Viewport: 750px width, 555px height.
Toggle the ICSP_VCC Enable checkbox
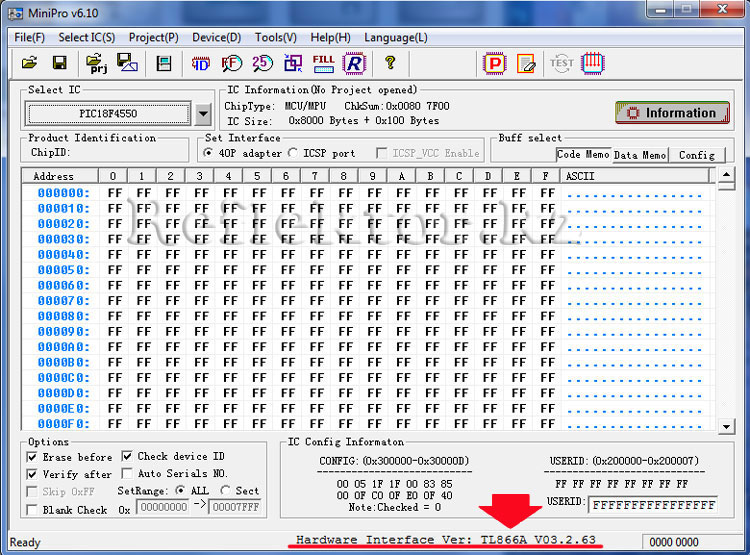point(382,153)
